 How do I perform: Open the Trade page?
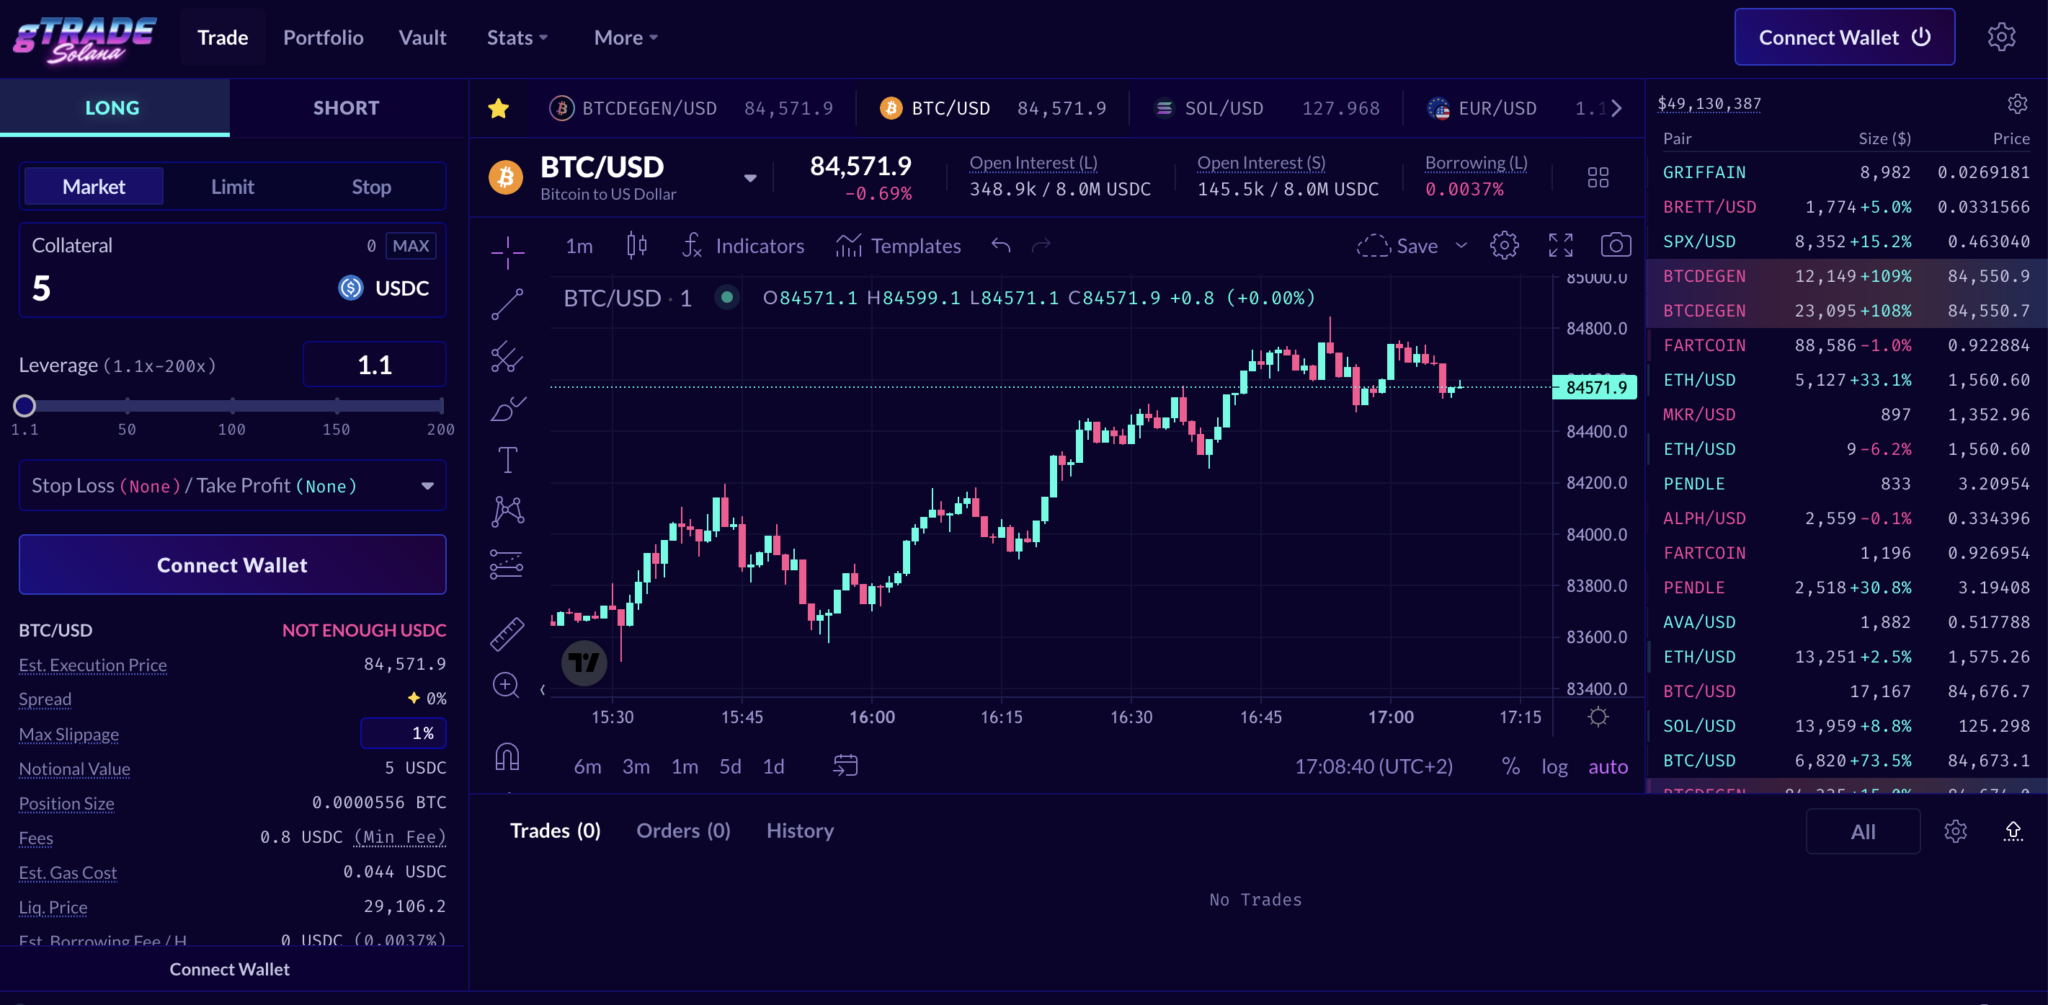(222, 37)
